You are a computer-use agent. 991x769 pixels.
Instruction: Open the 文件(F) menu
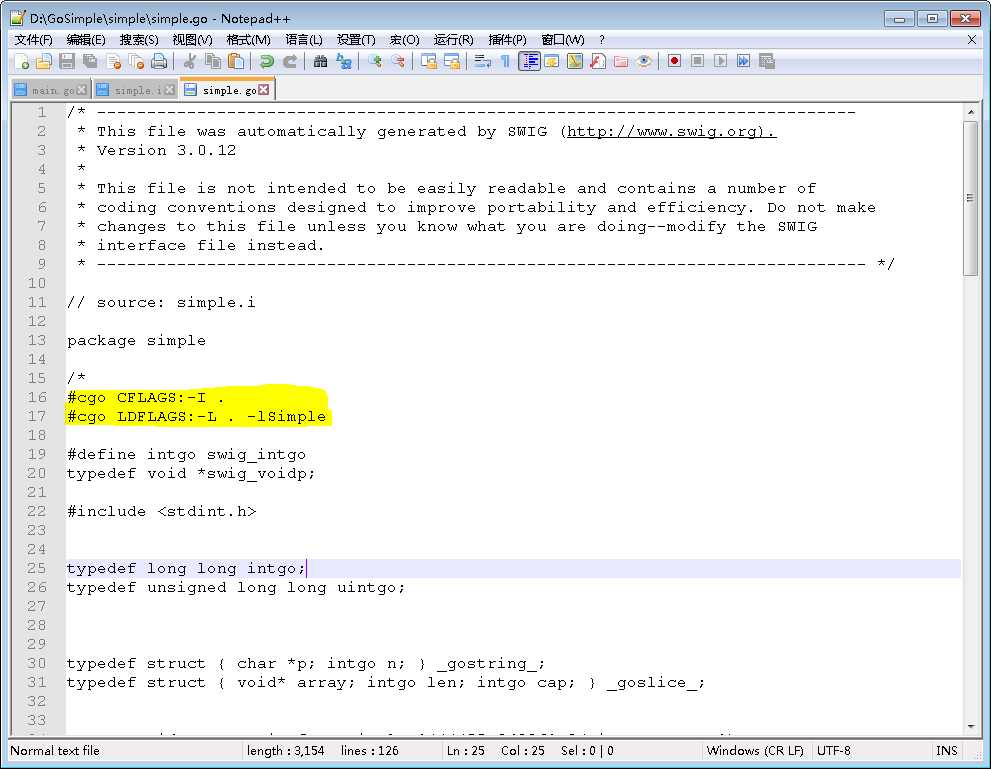pos(33,40)
